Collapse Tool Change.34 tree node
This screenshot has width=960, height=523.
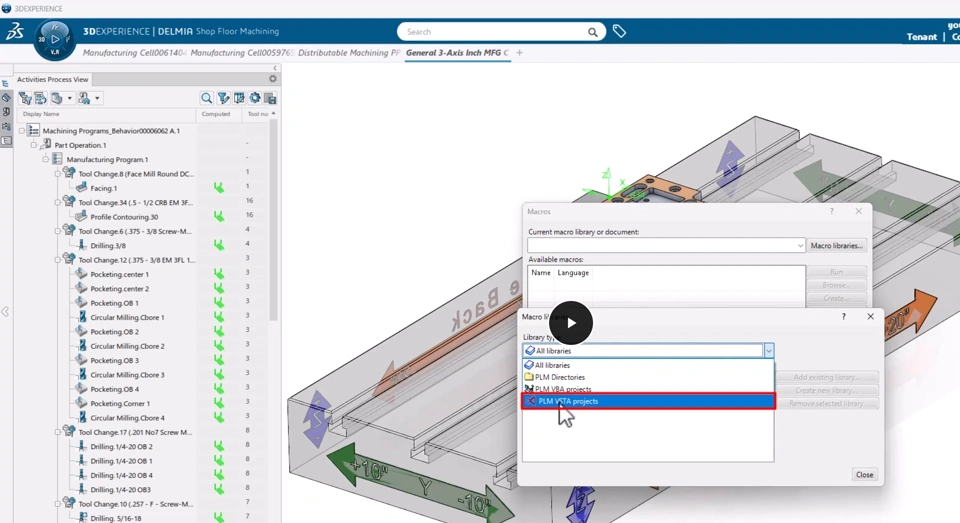(58, 203)
